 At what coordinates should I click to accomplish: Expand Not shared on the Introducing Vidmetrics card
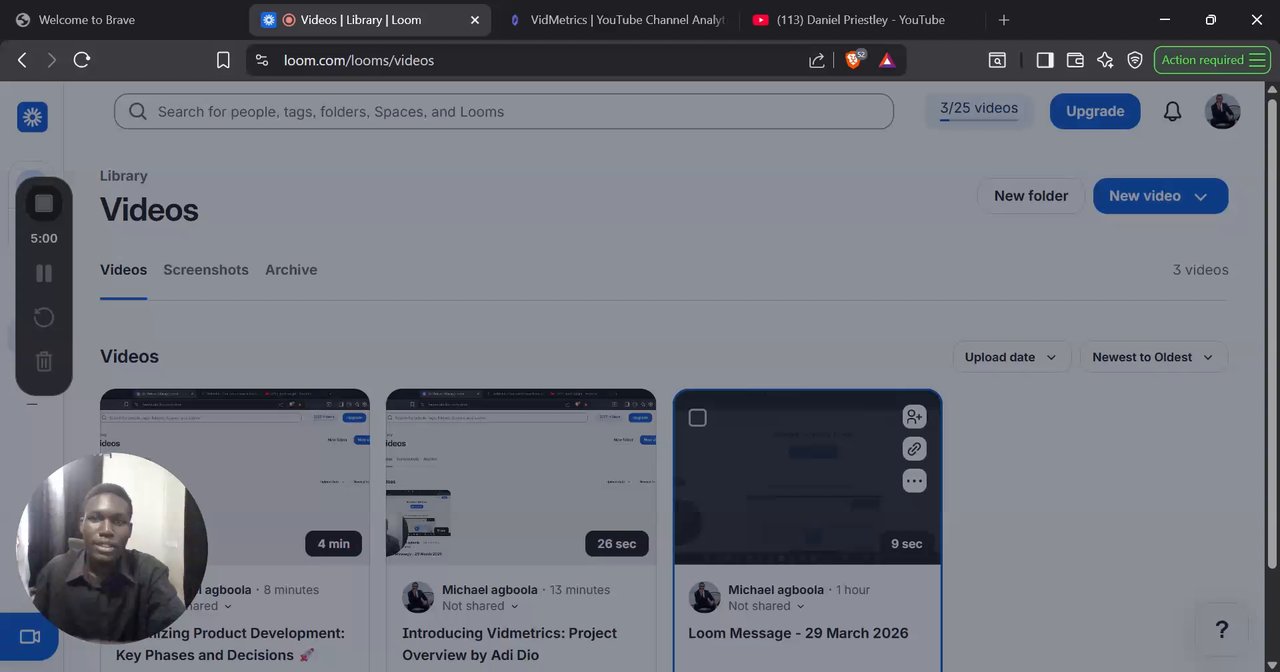coord(481,606)
